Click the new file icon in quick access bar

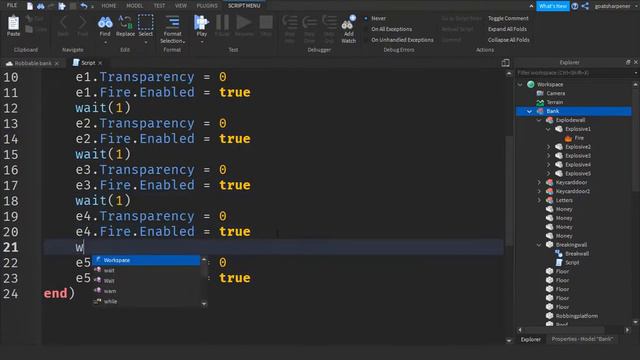(x=30, y=6)
